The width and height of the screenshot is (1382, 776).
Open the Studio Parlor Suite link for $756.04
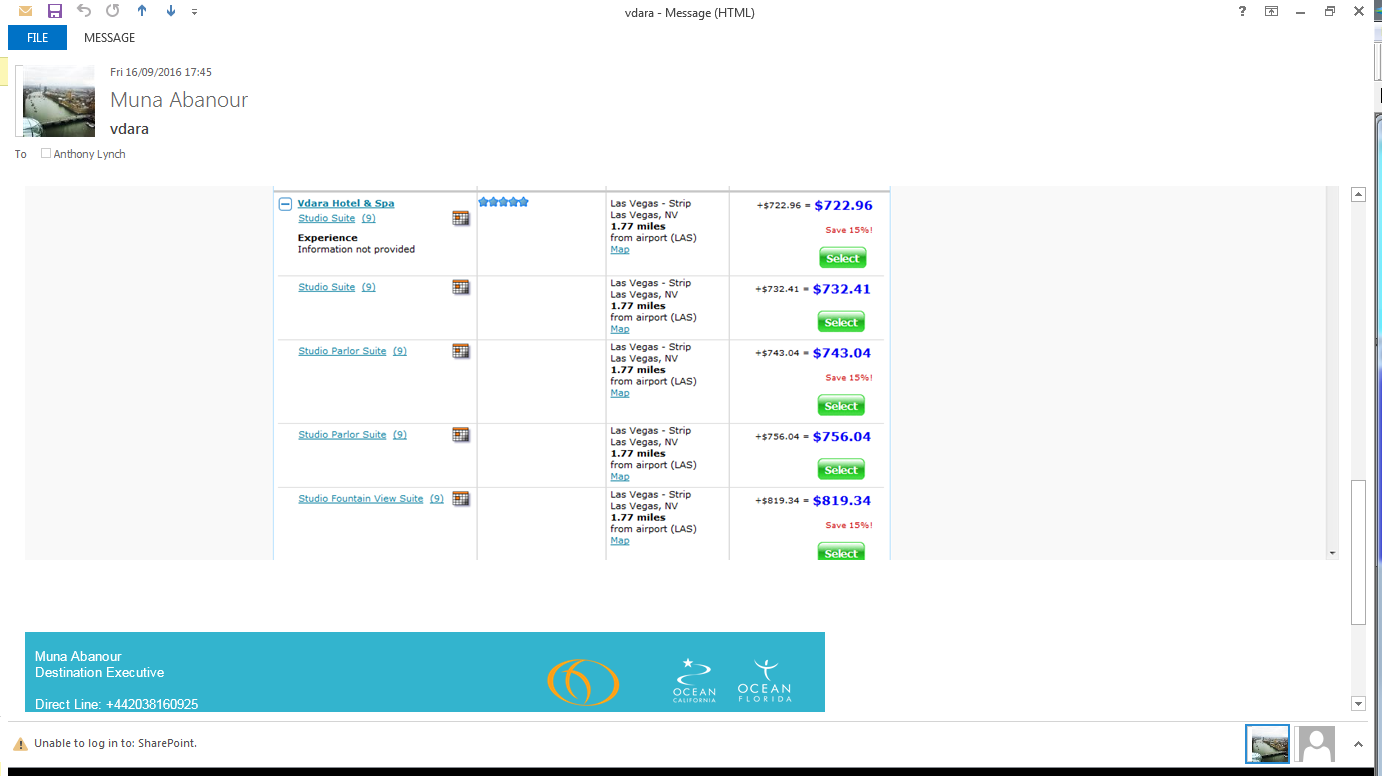[342, 435]
